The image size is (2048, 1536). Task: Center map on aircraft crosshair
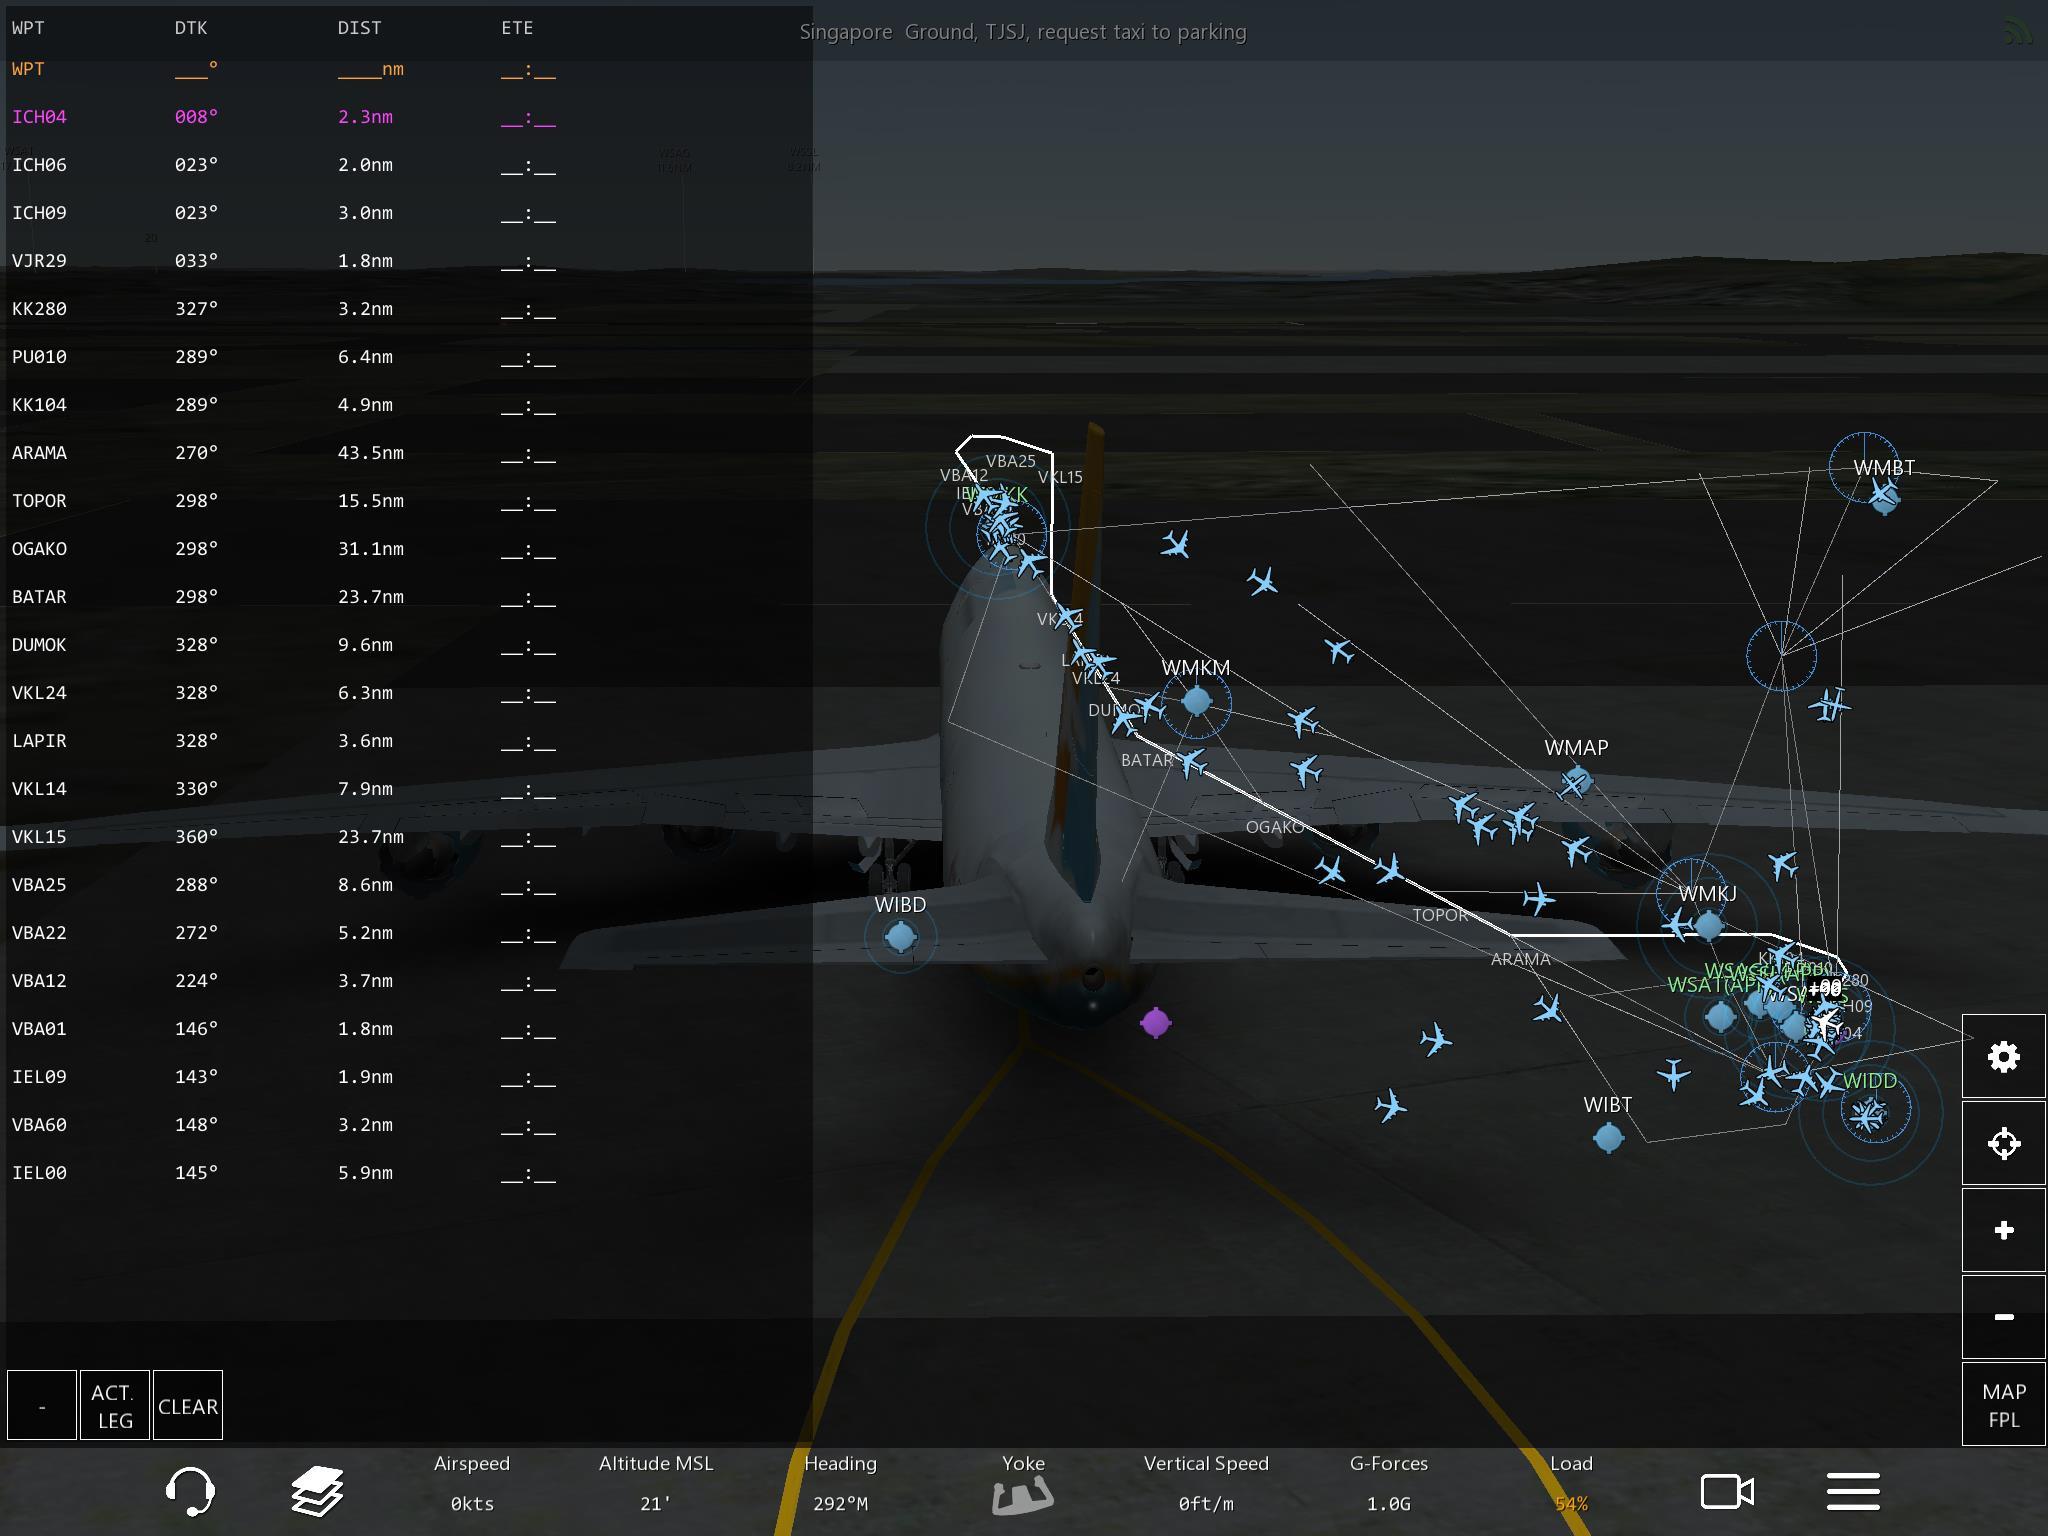[2003, 1143]
